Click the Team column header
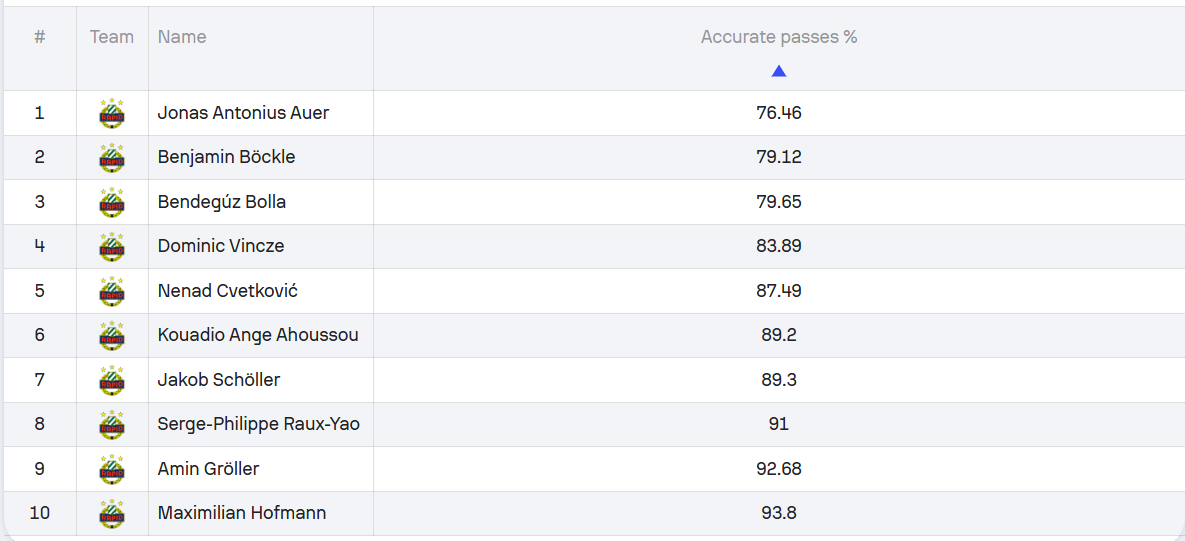This screenshot has height=541, width=1185. (x=112, y=36)
